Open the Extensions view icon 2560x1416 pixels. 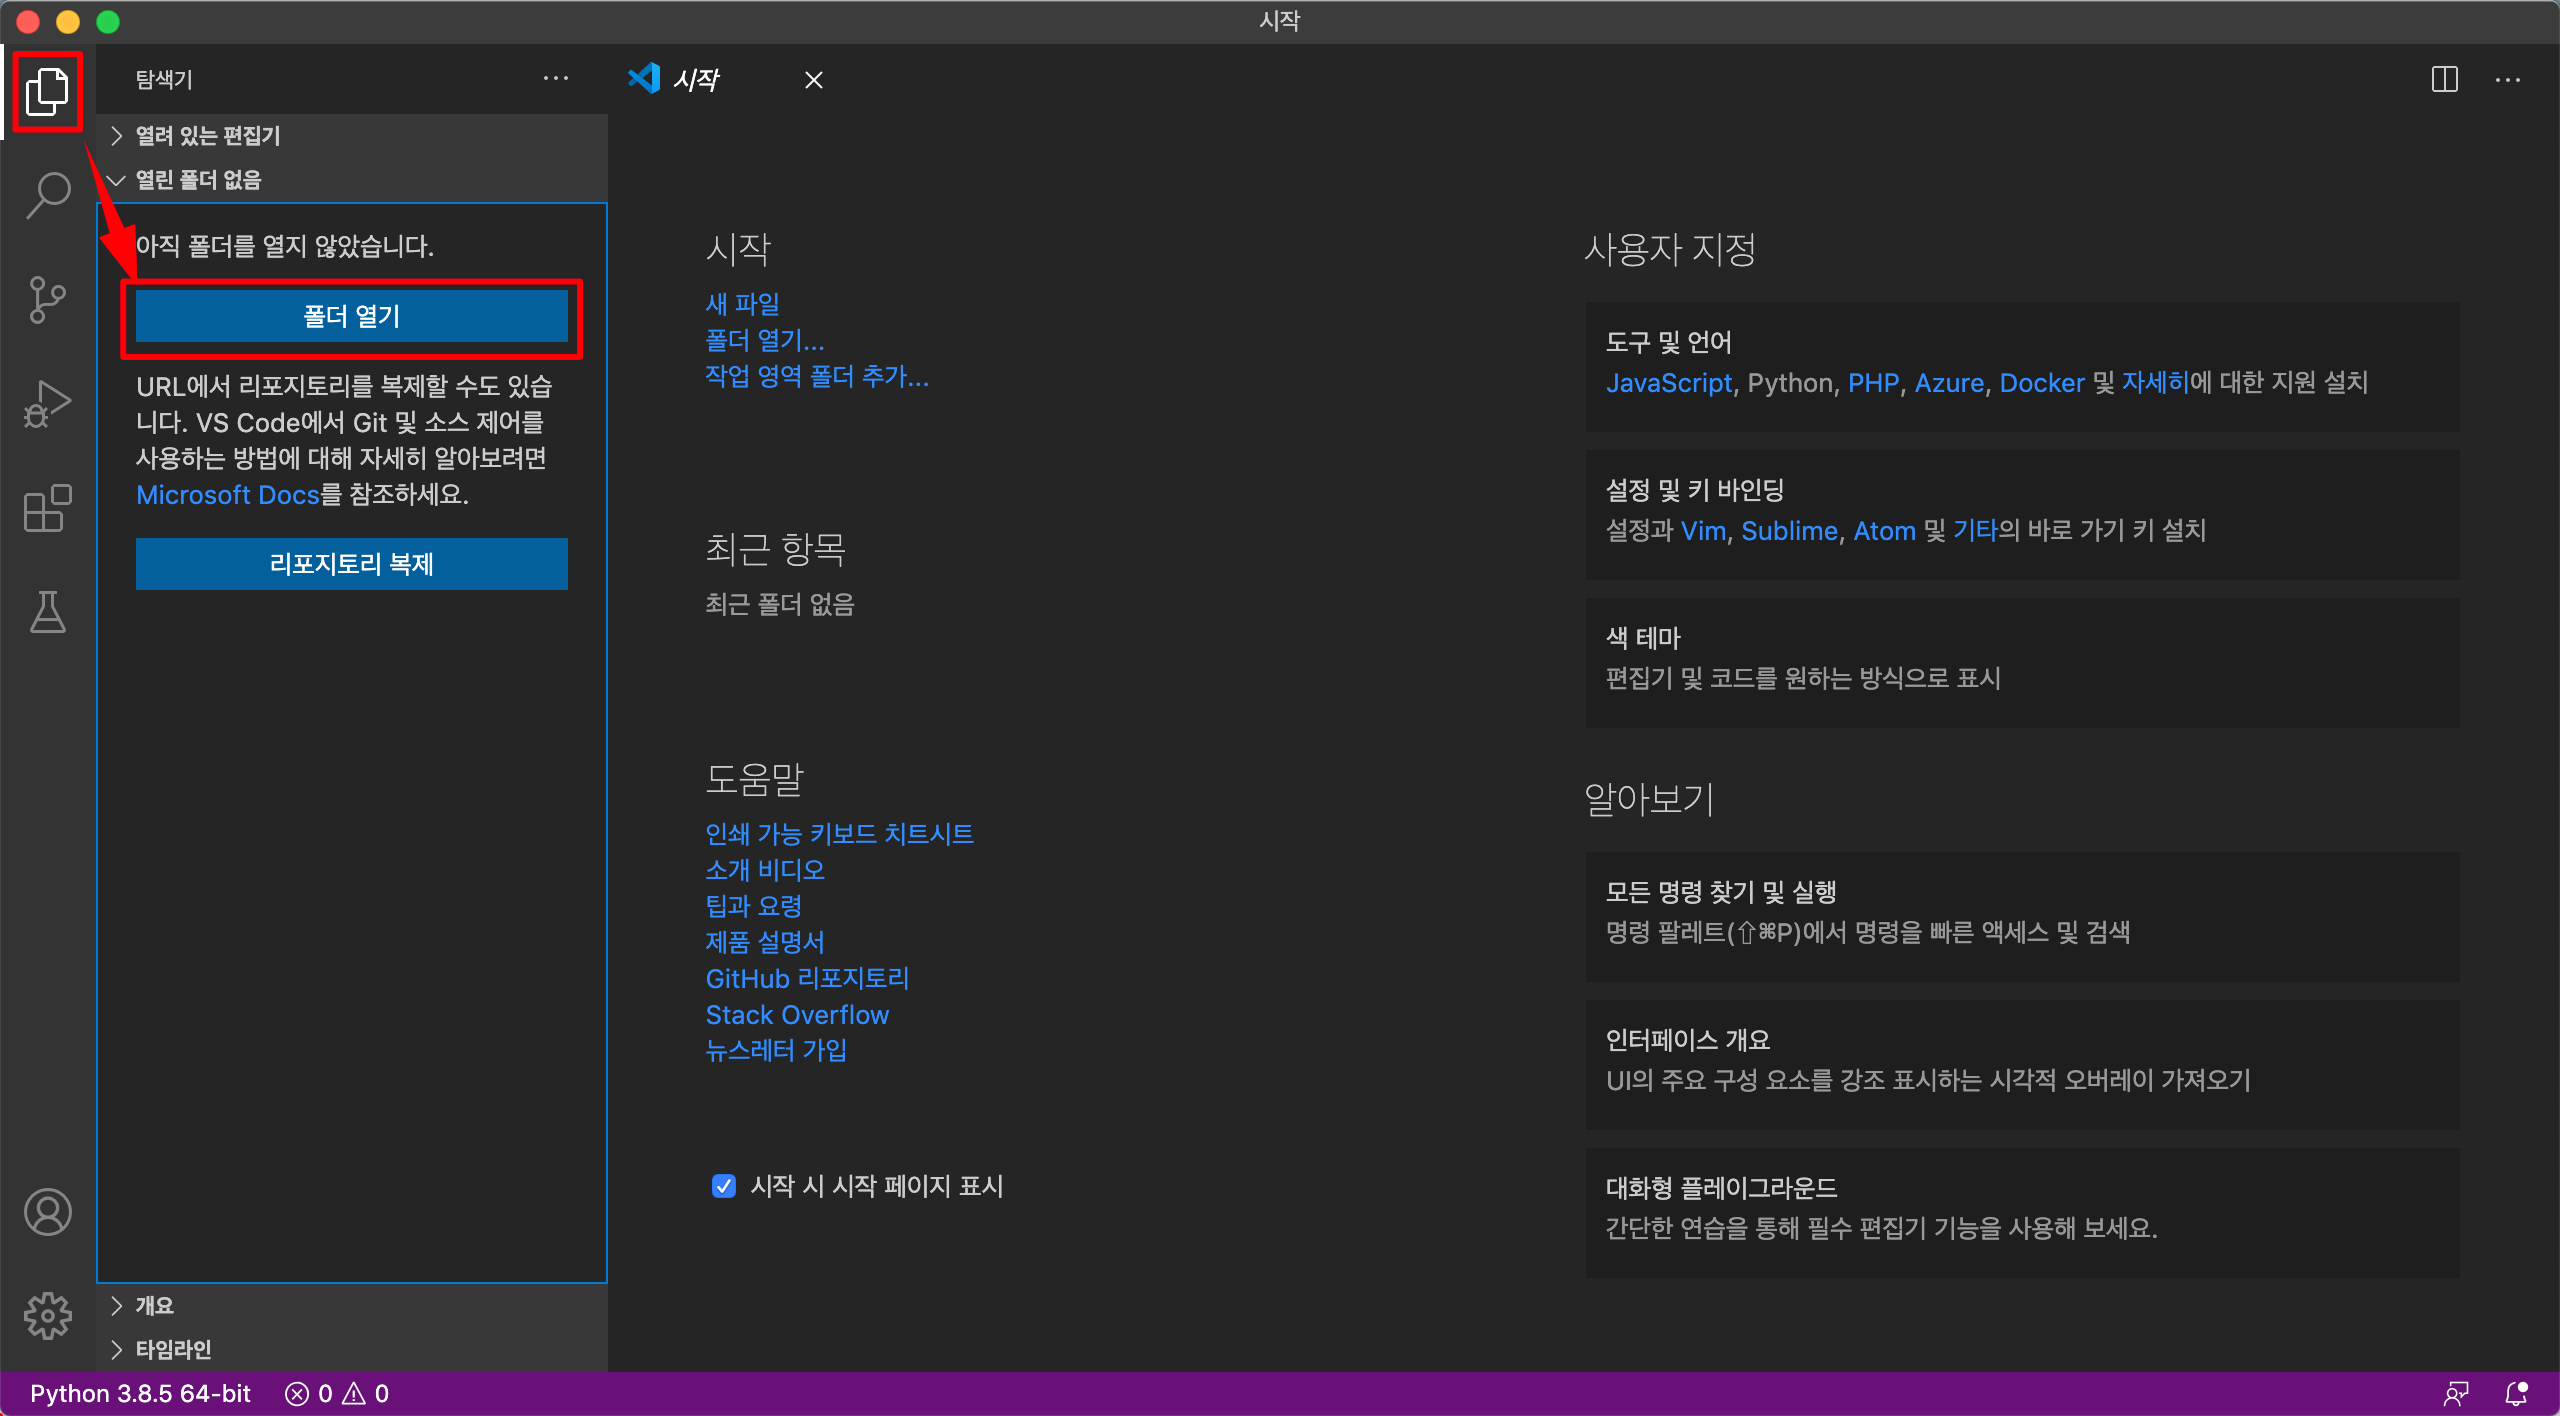click(47, 508)
